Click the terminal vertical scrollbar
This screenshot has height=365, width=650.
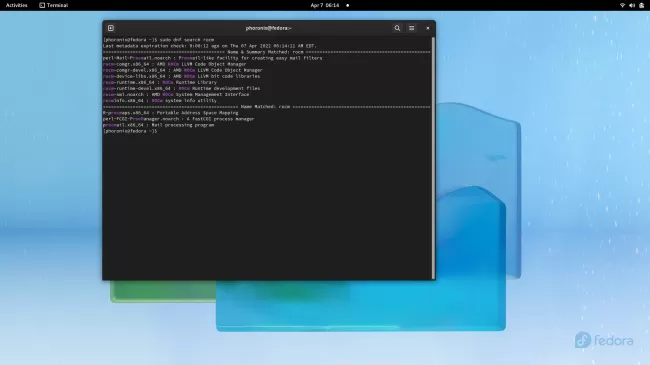pos(433,158)
